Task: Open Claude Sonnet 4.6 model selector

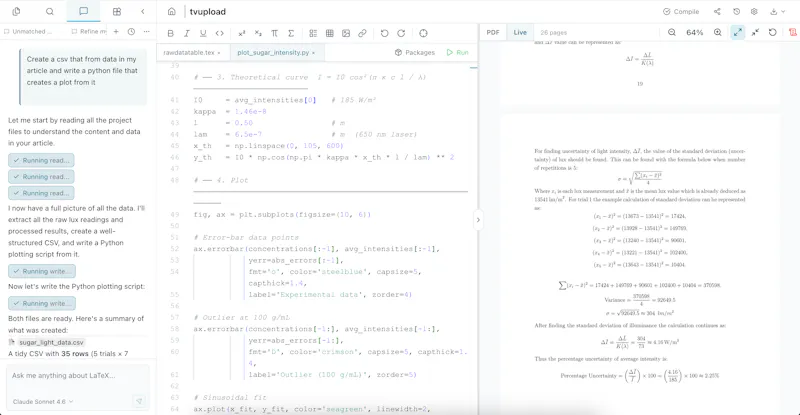Action: tap(43, 402)
